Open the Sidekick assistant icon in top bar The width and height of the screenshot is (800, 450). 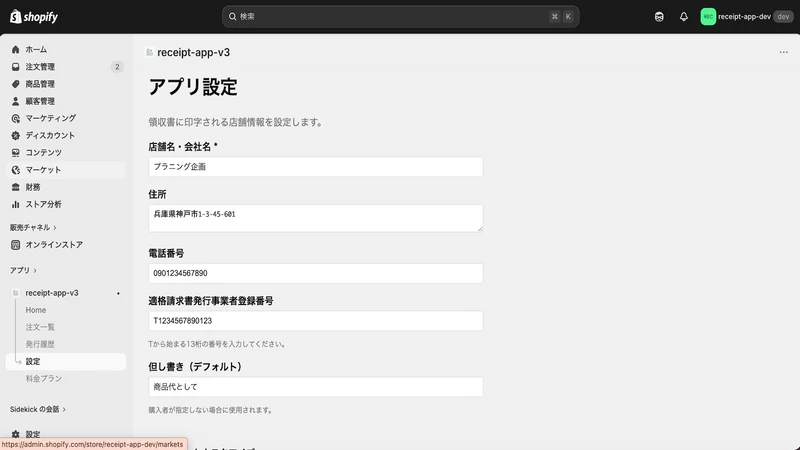click(659, 17)
